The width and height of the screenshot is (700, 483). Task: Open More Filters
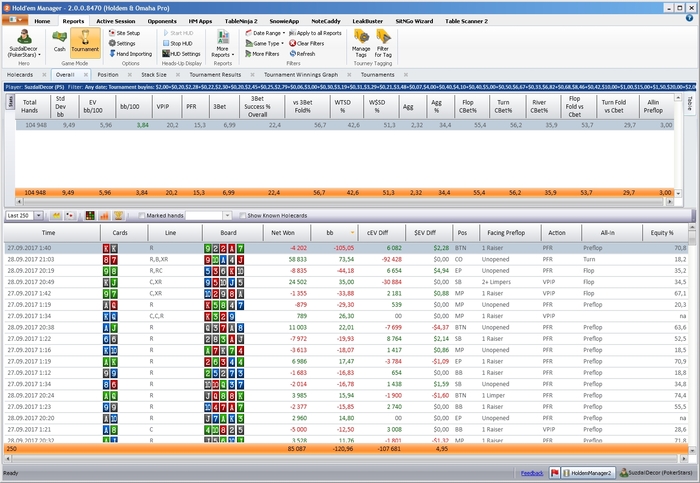click(x=262, y=54)
